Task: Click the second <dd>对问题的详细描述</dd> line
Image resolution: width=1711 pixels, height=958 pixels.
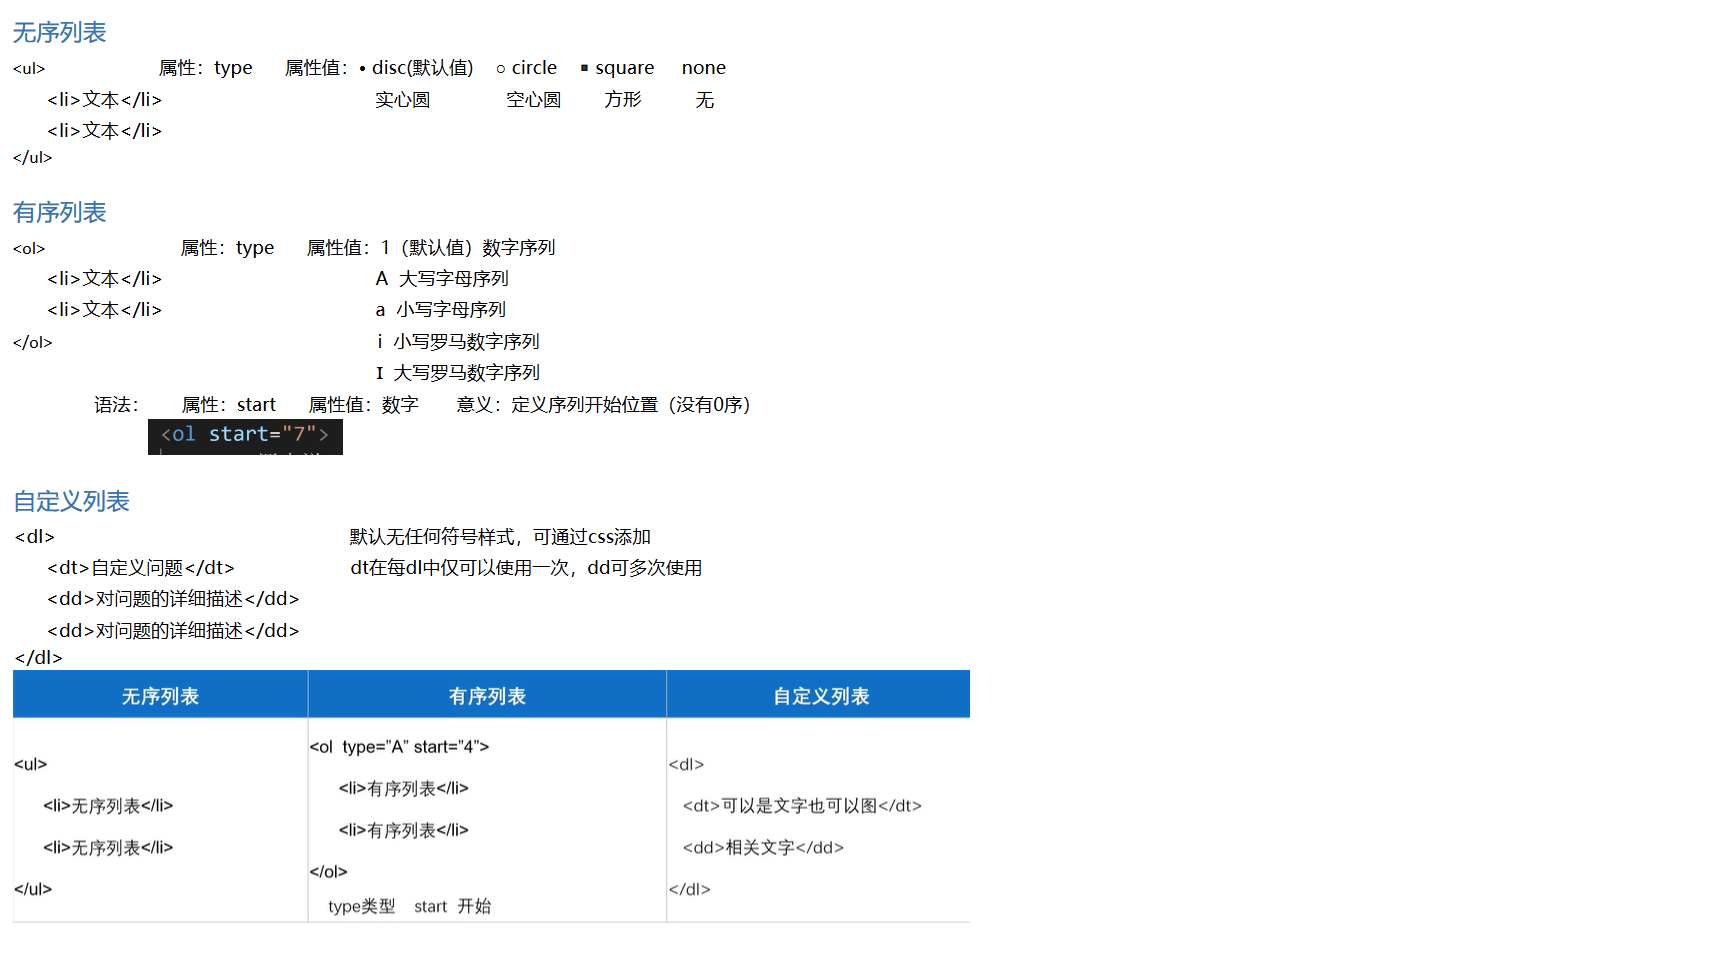Action: click(173, 630)
